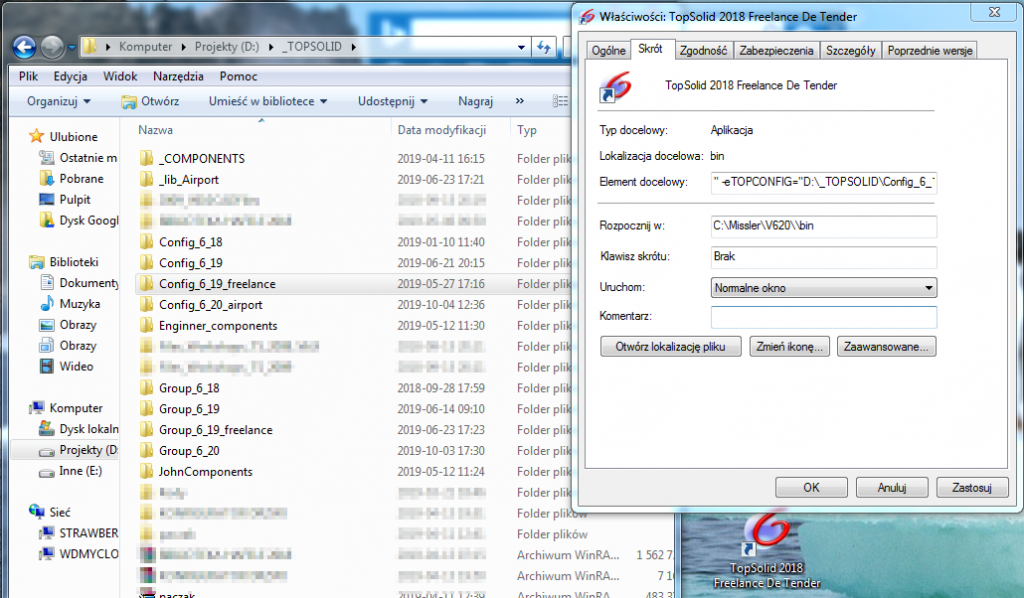Select the Config_6_19 folder
The width and height of the screenshot is (1024, 598).
point(191,262)
